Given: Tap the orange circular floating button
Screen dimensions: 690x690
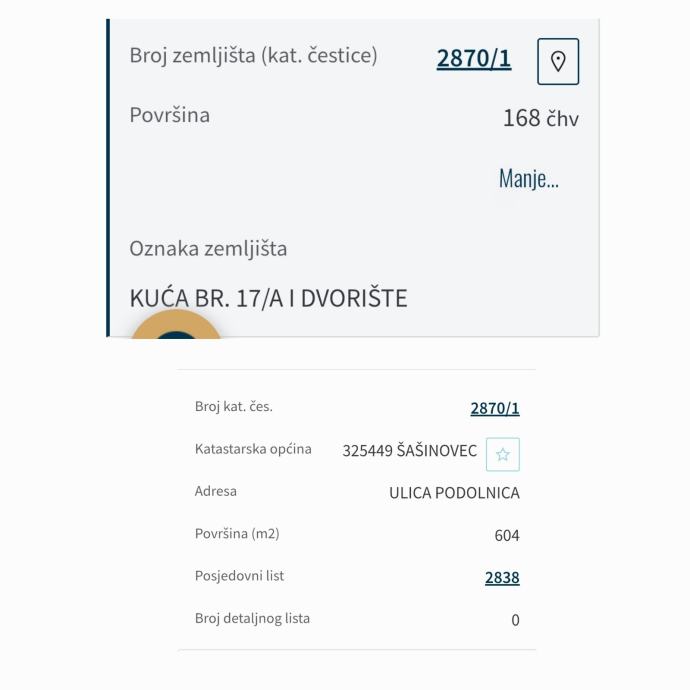Looking at the screenshot, I should coord(177,326).
